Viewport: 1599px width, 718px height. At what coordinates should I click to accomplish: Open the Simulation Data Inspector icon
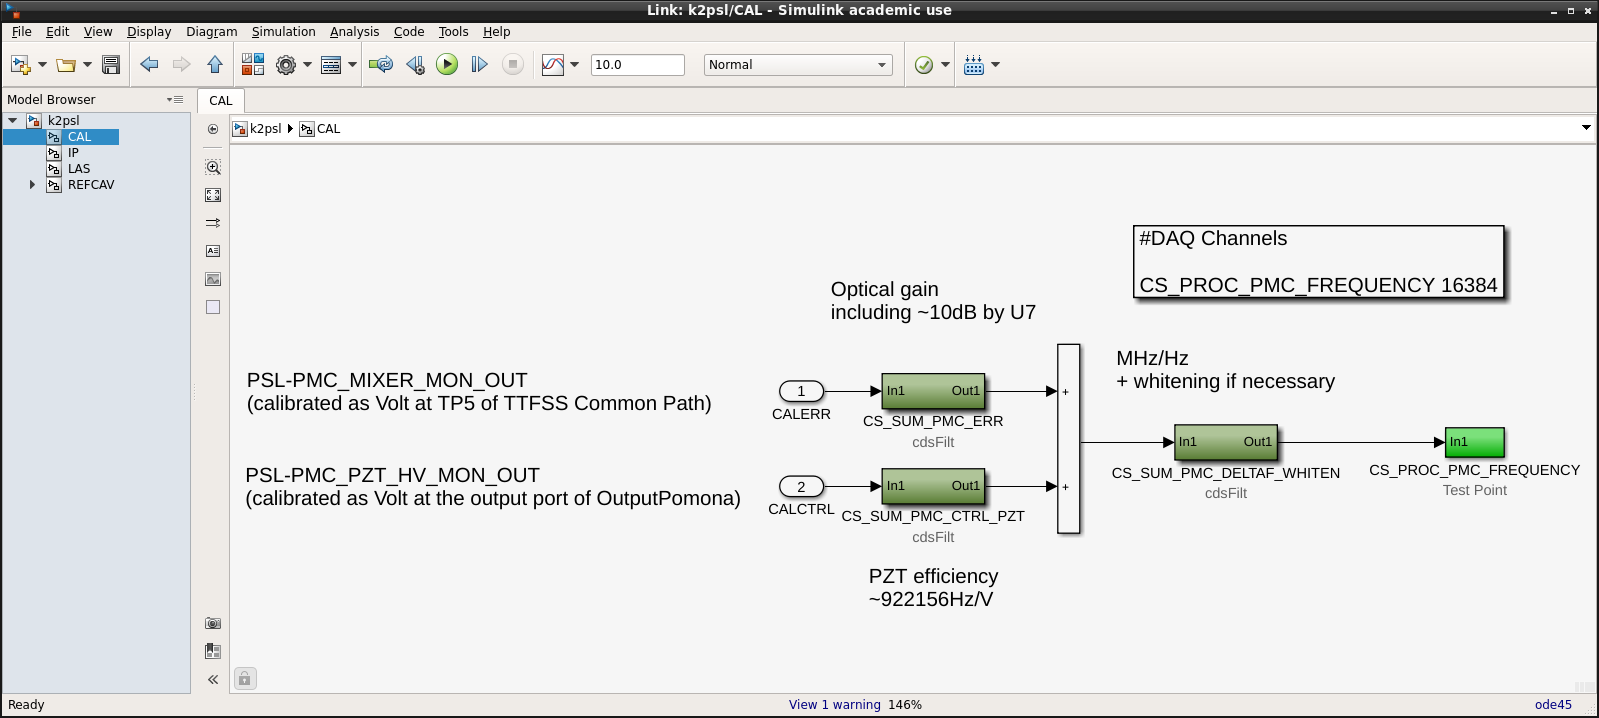point(553,65)
